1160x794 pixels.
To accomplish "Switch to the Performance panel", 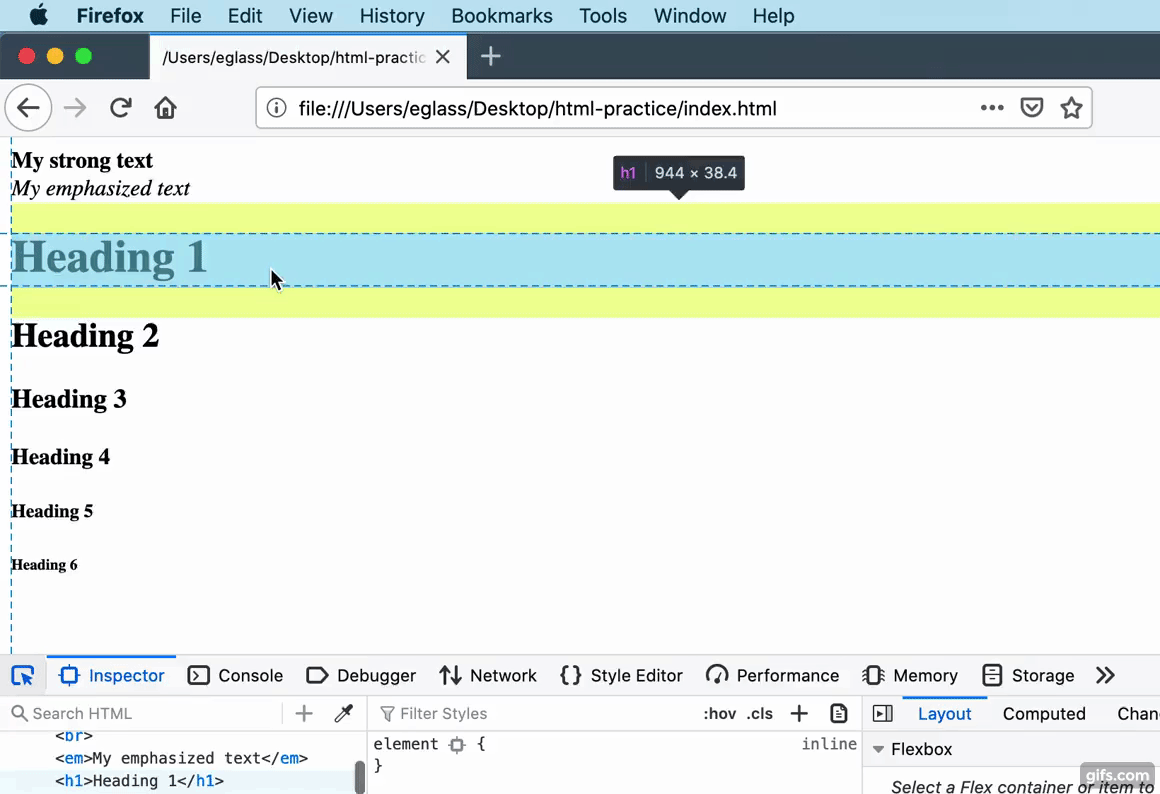I will (x=772, y=676).
